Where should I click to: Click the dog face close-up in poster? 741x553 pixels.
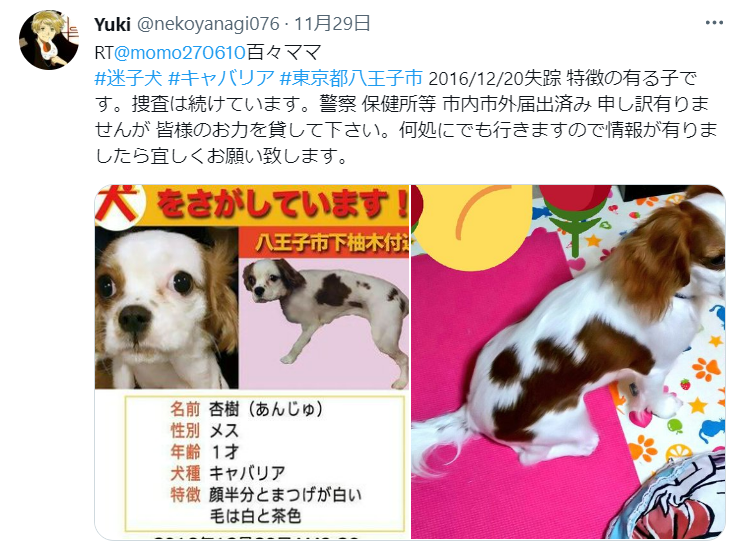pyautogui.click(x=166, y=308)
